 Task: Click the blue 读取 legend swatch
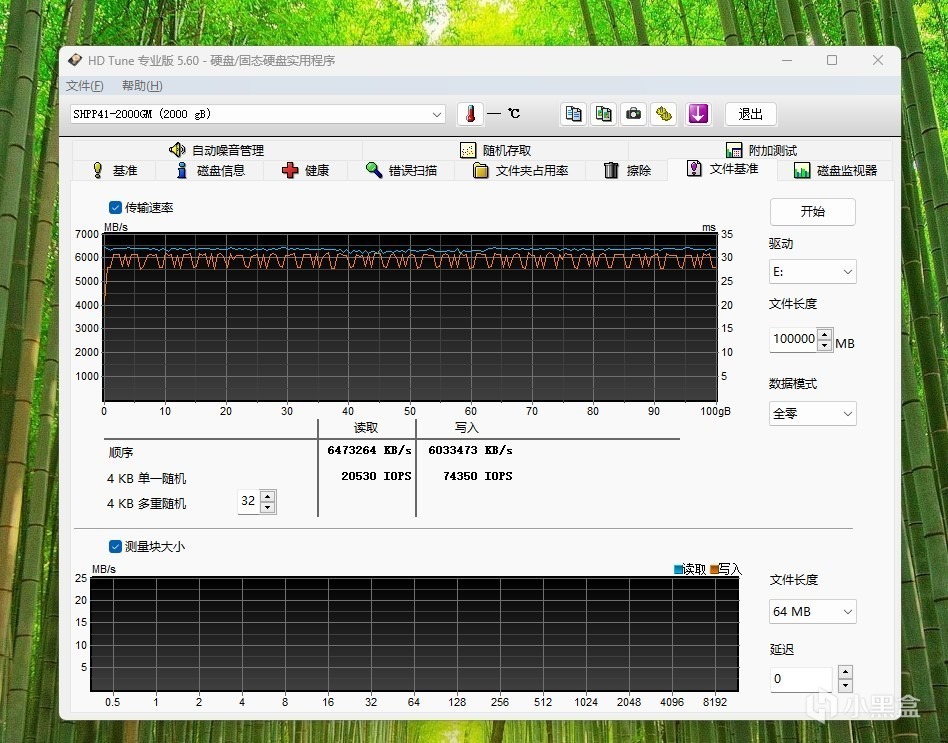678,569
